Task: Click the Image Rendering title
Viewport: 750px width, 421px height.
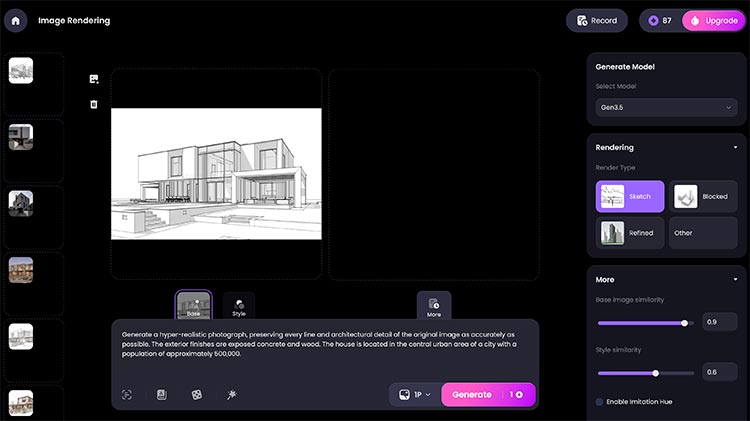Action: point(74,21)
